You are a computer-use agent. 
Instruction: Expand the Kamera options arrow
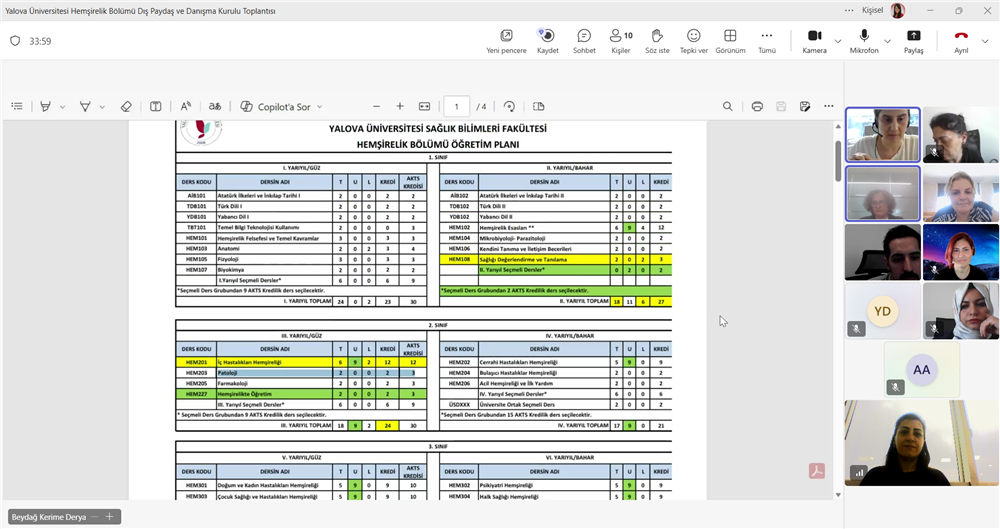[838, 41]
